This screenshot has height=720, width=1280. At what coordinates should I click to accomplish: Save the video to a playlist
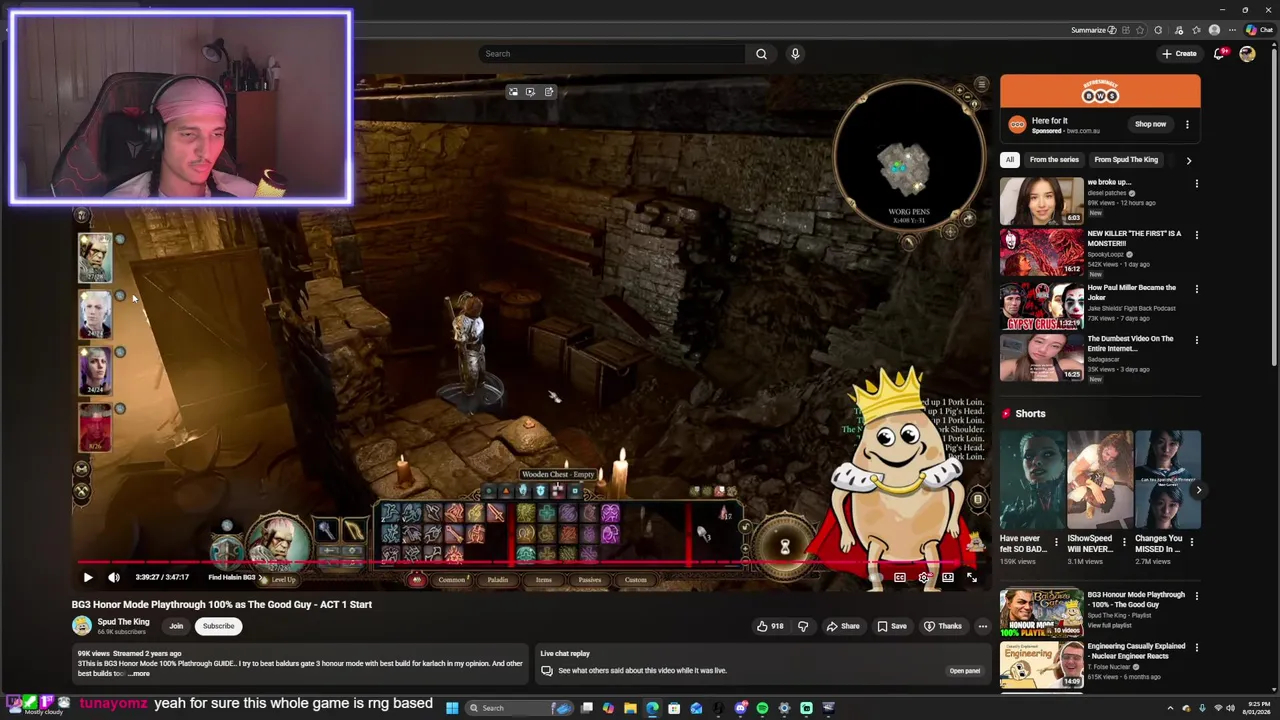[x=891, y=626]
